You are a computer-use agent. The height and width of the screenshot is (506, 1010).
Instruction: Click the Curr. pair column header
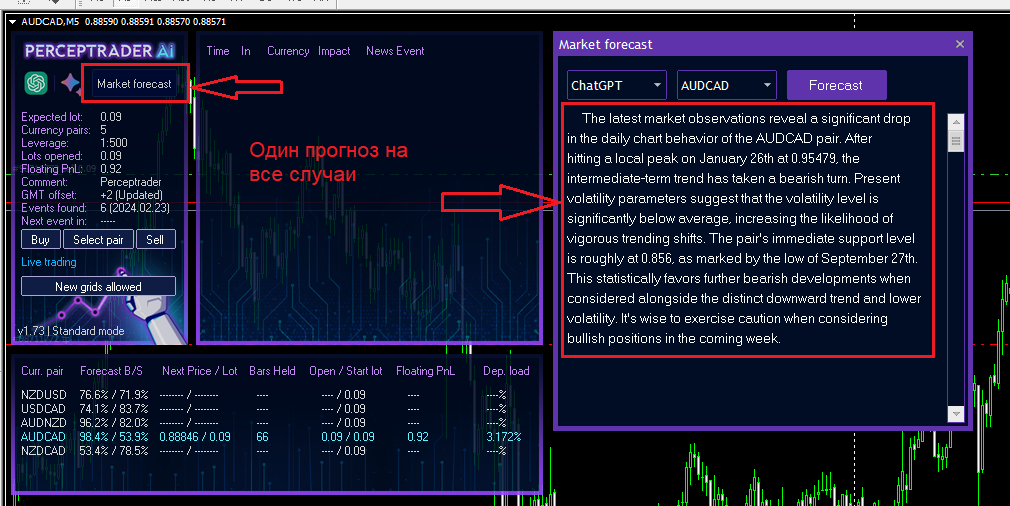tap(43, 371)
